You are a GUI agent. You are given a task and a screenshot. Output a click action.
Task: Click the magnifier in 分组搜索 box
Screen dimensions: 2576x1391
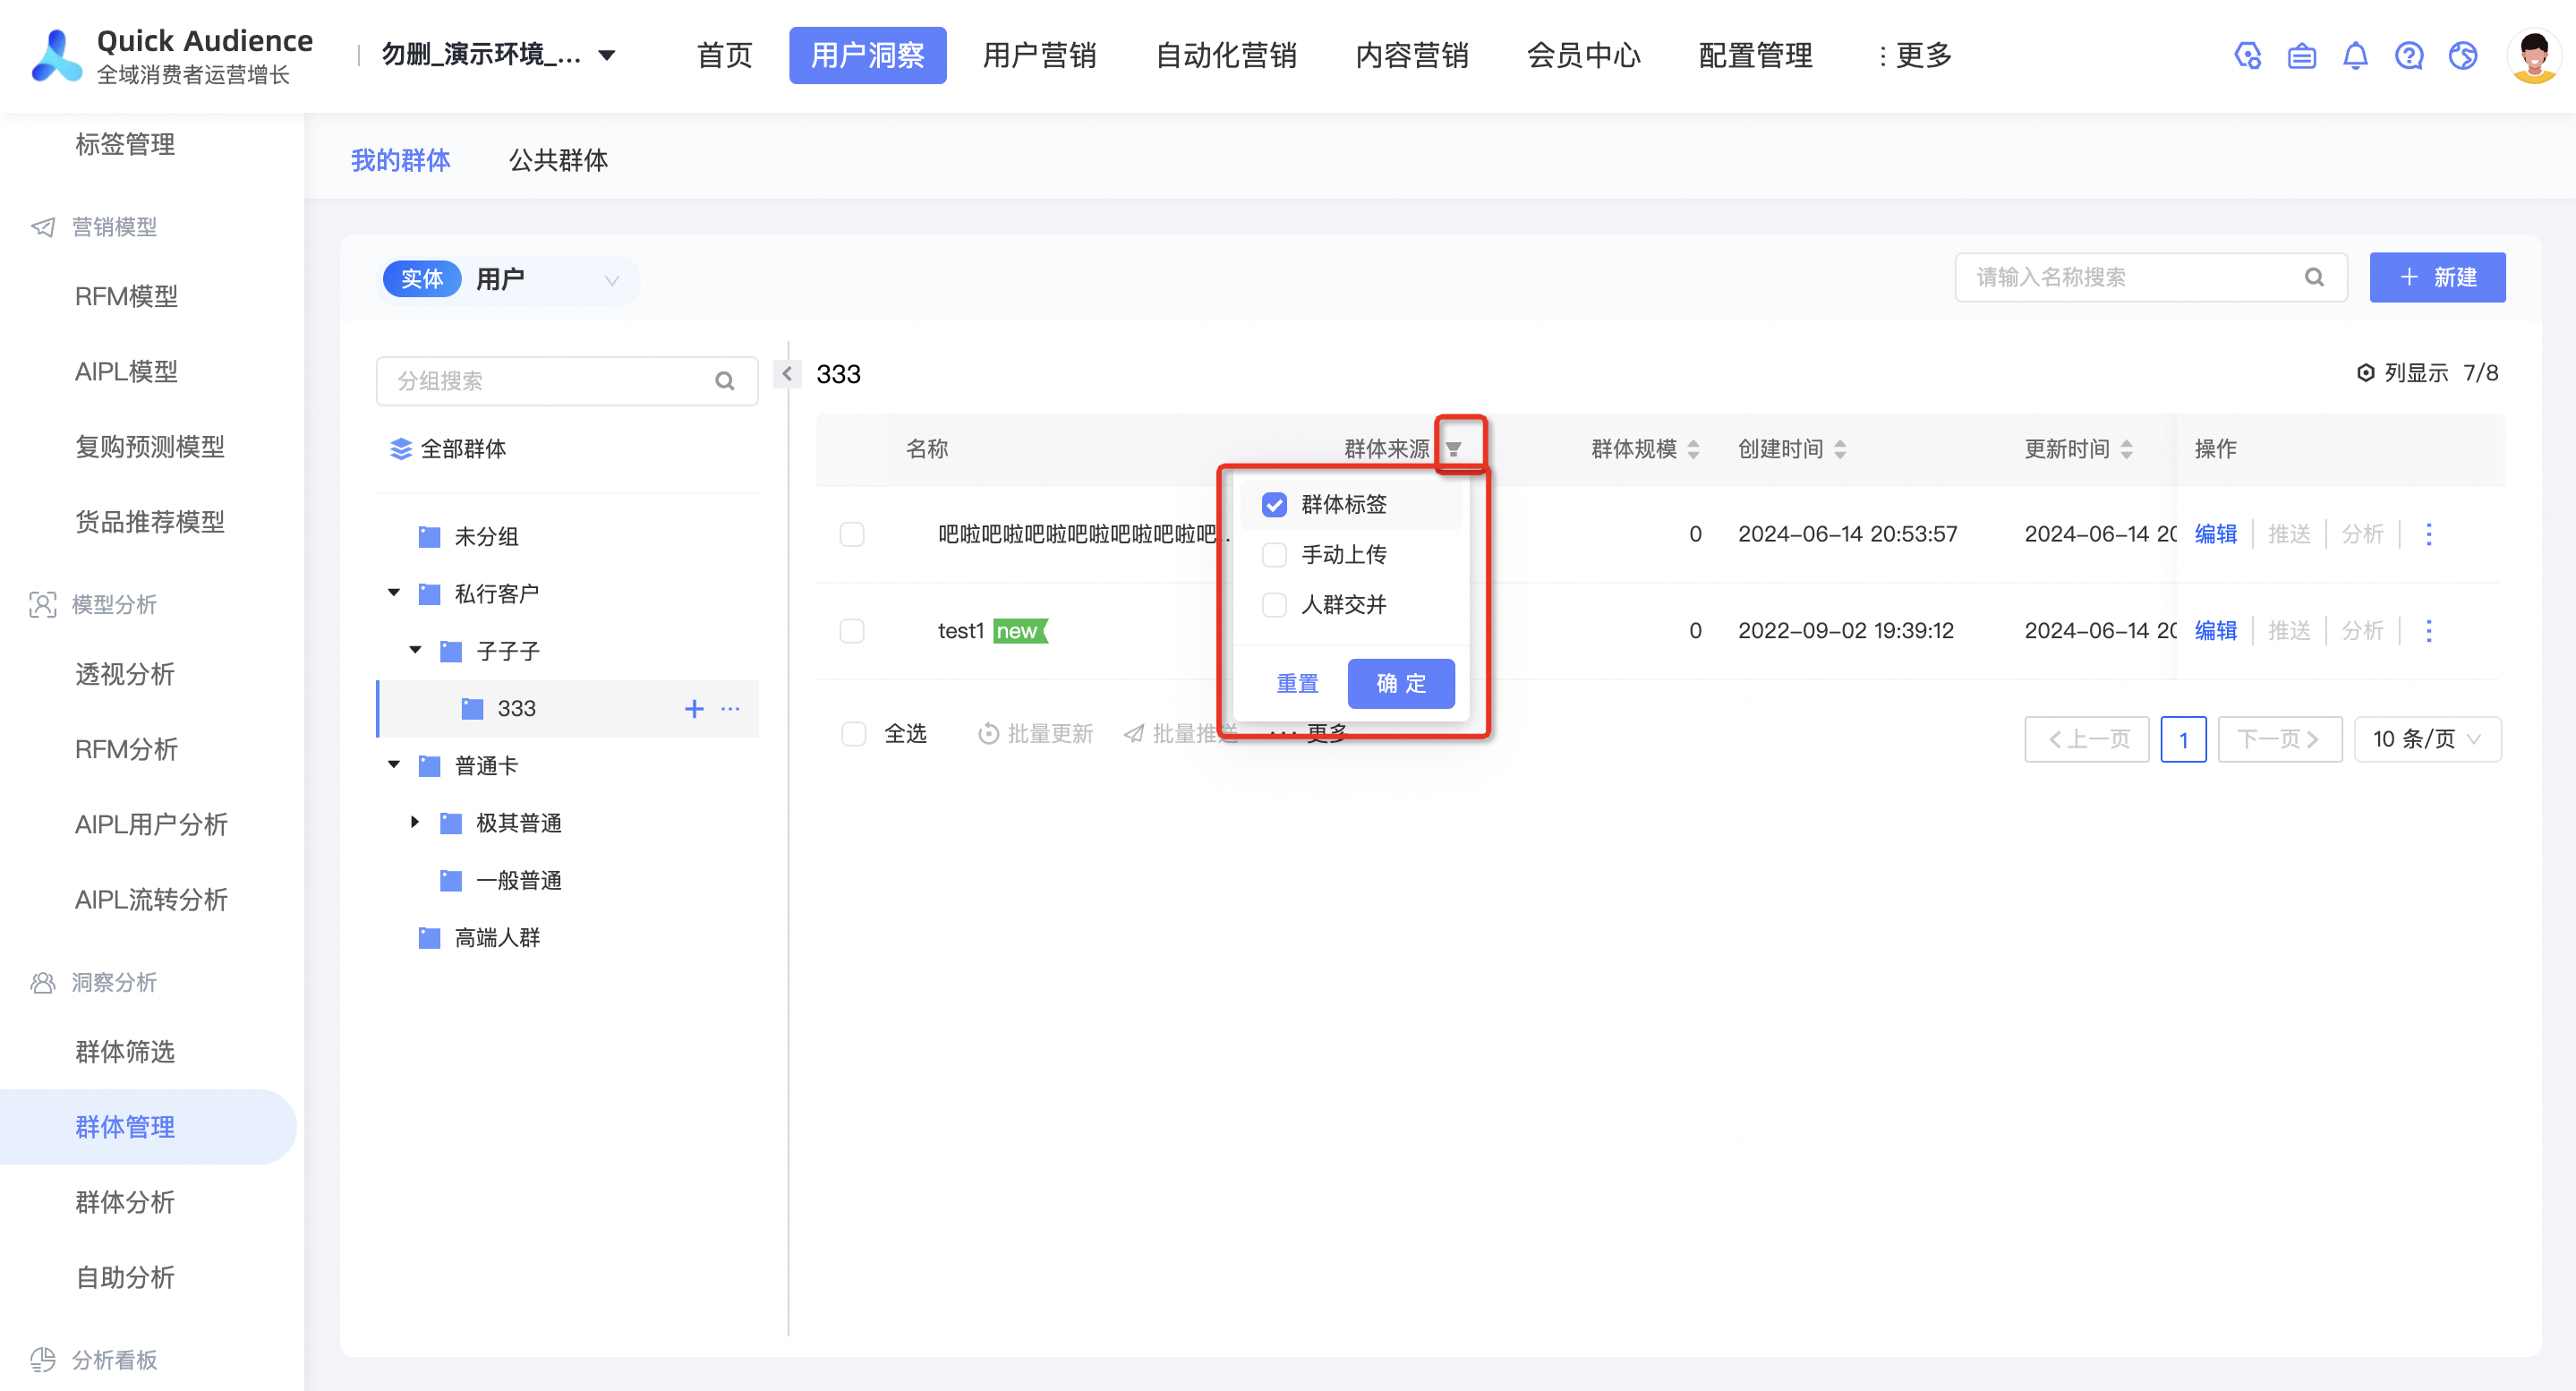pos(725,381)
